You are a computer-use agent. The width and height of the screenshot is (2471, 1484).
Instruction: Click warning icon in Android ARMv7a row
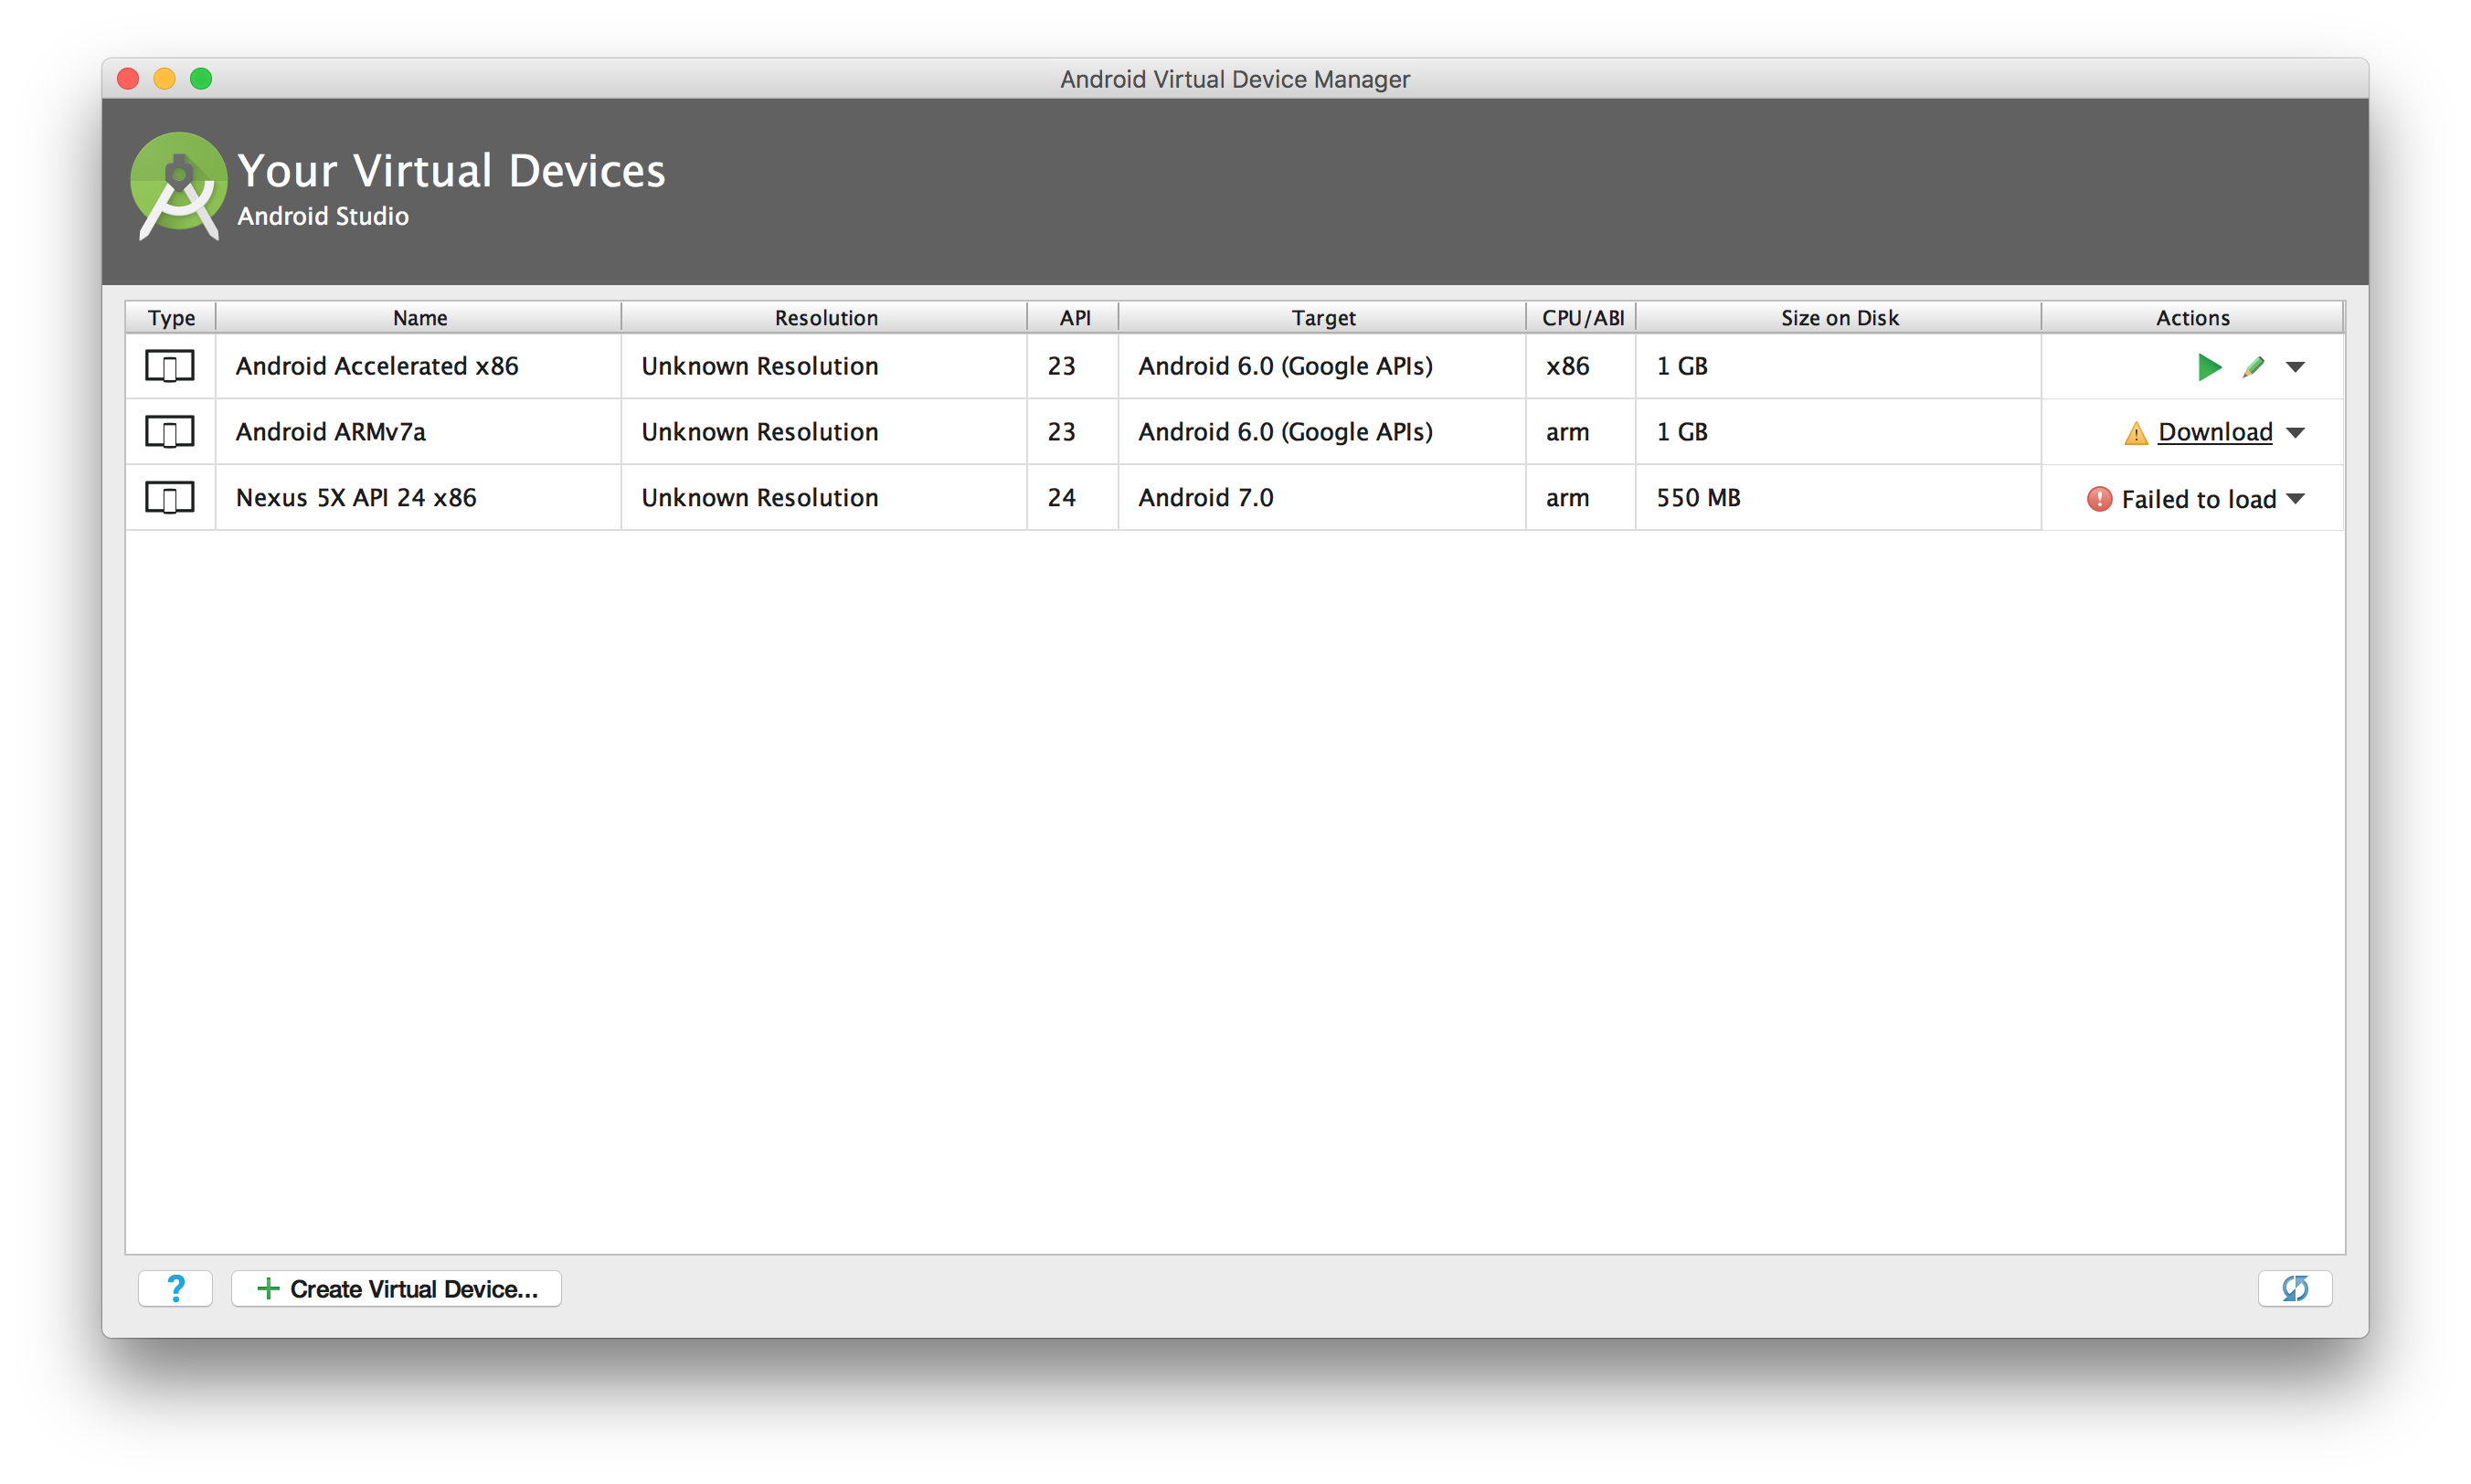tap(2135, 433)
